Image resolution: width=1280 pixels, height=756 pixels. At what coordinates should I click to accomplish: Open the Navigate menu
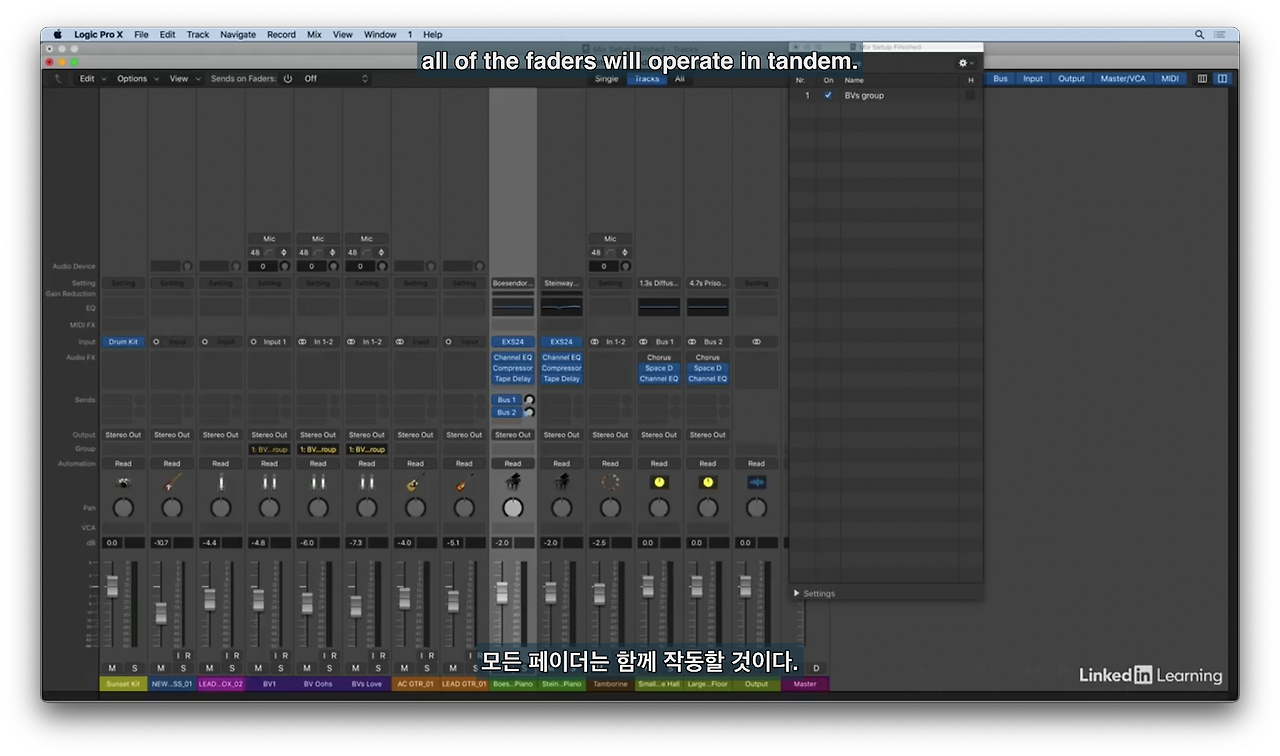[238, 34]
